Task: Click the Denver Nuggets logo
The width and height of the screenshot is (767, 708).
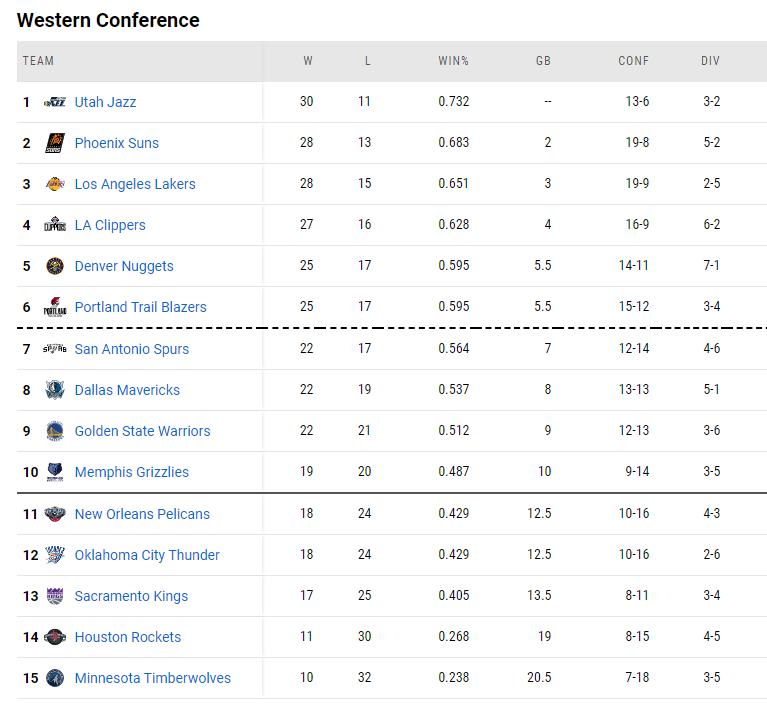Action: pos(55,266)
